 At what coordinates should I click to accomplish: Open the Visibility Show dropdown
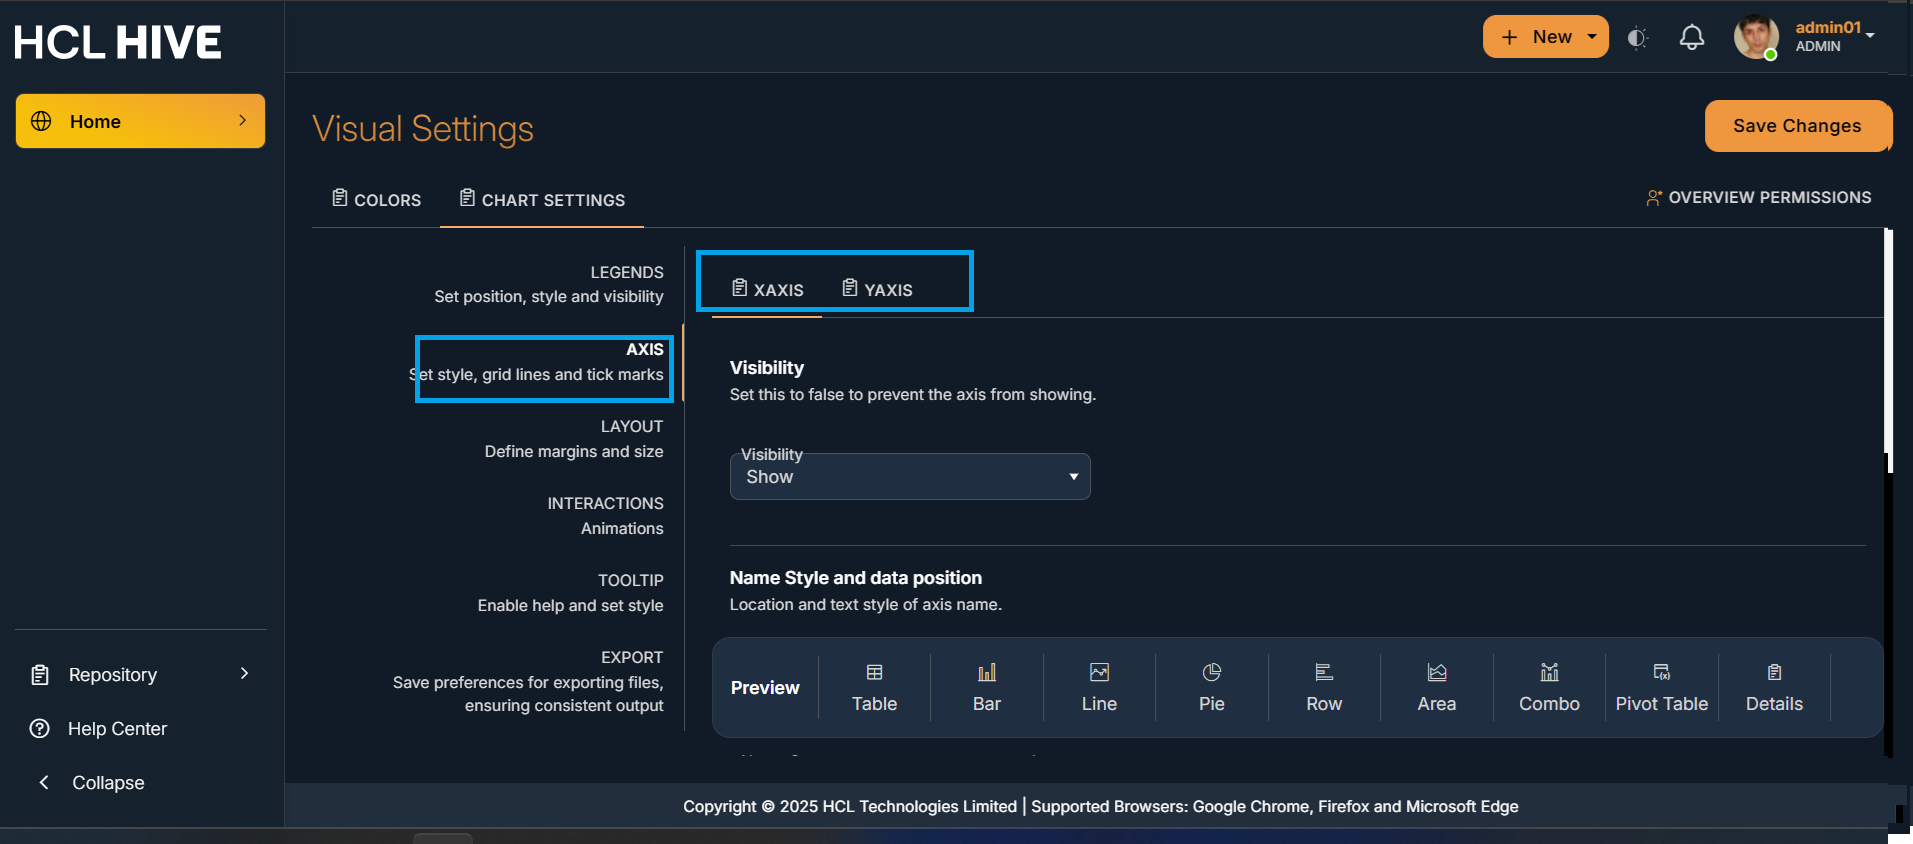tap(909, 477)
